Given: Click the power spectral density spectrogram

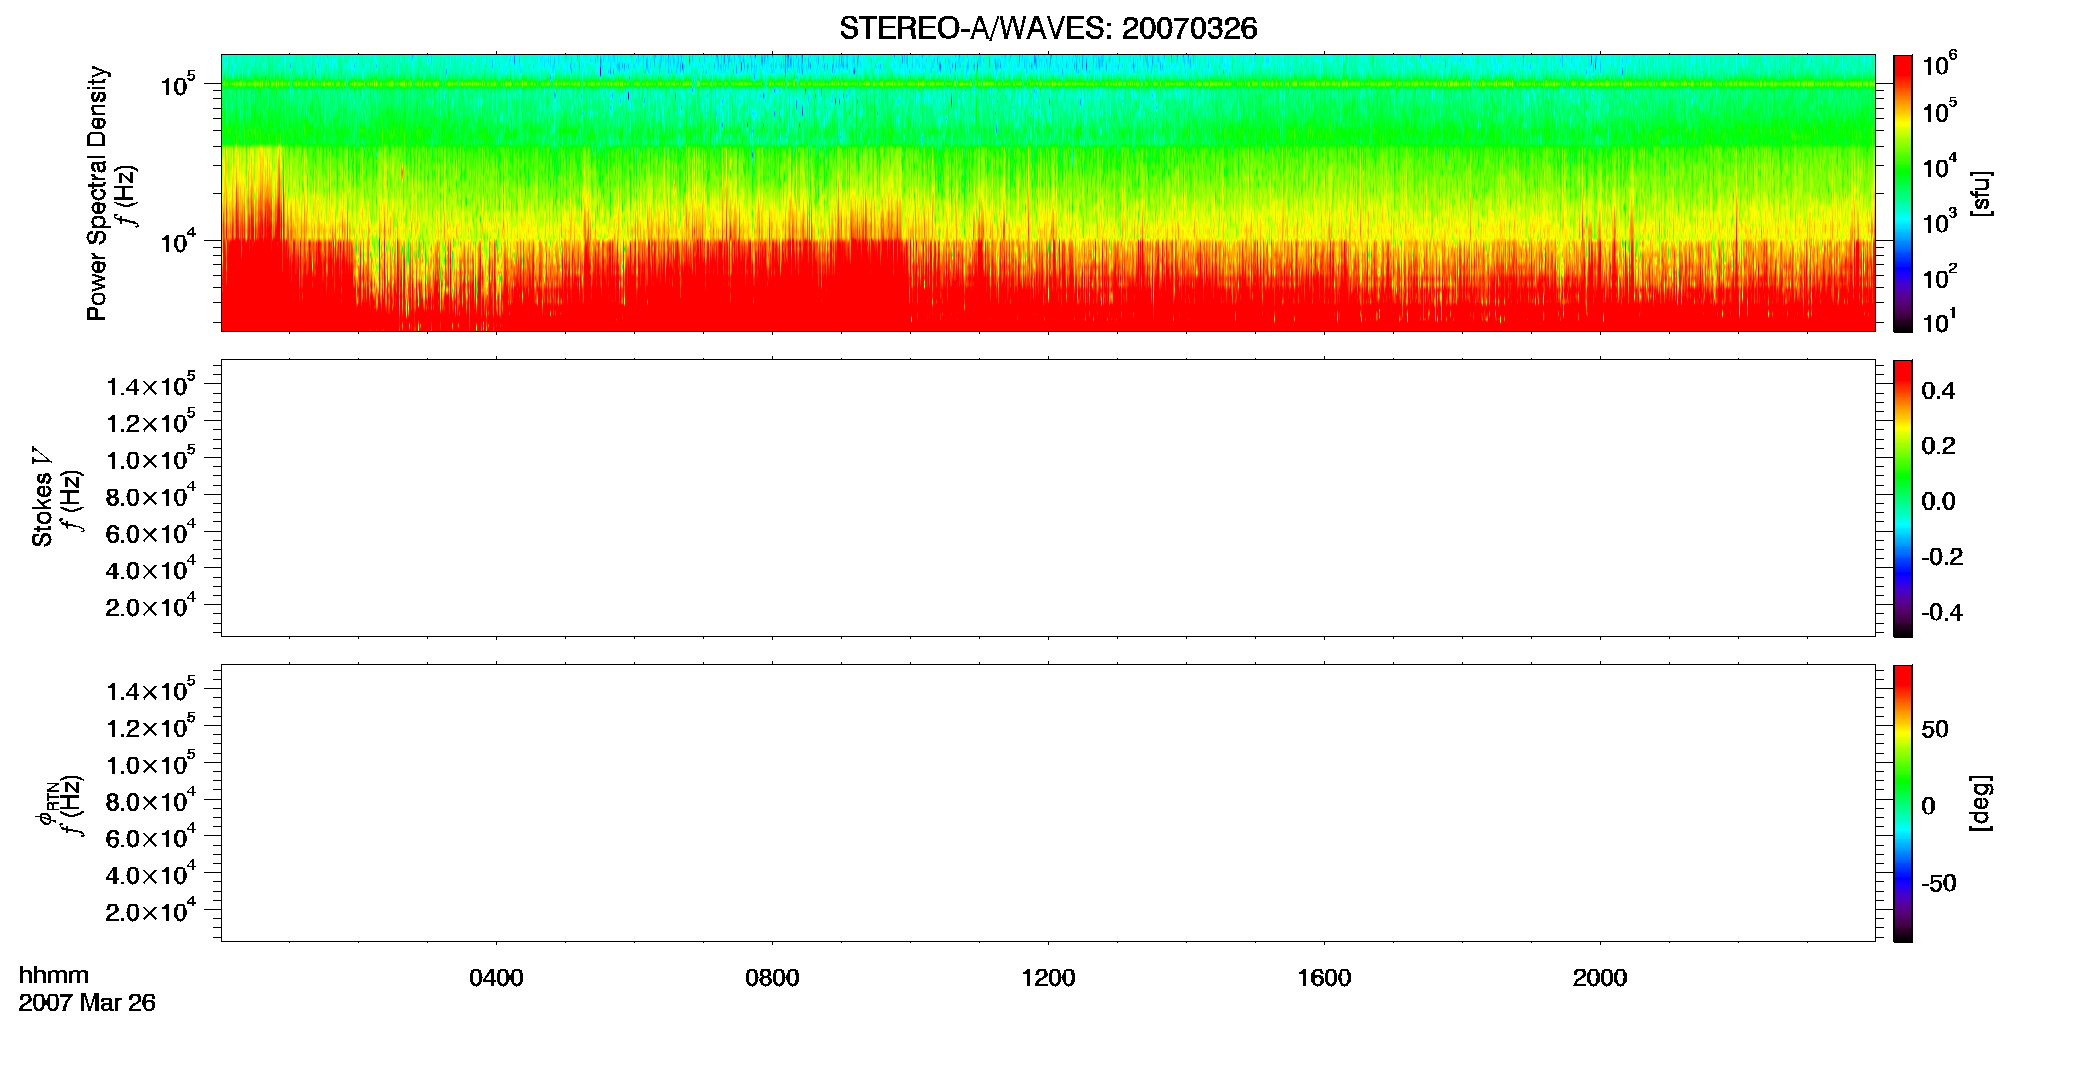Looking at the screenshot, I should point(1048,193).
